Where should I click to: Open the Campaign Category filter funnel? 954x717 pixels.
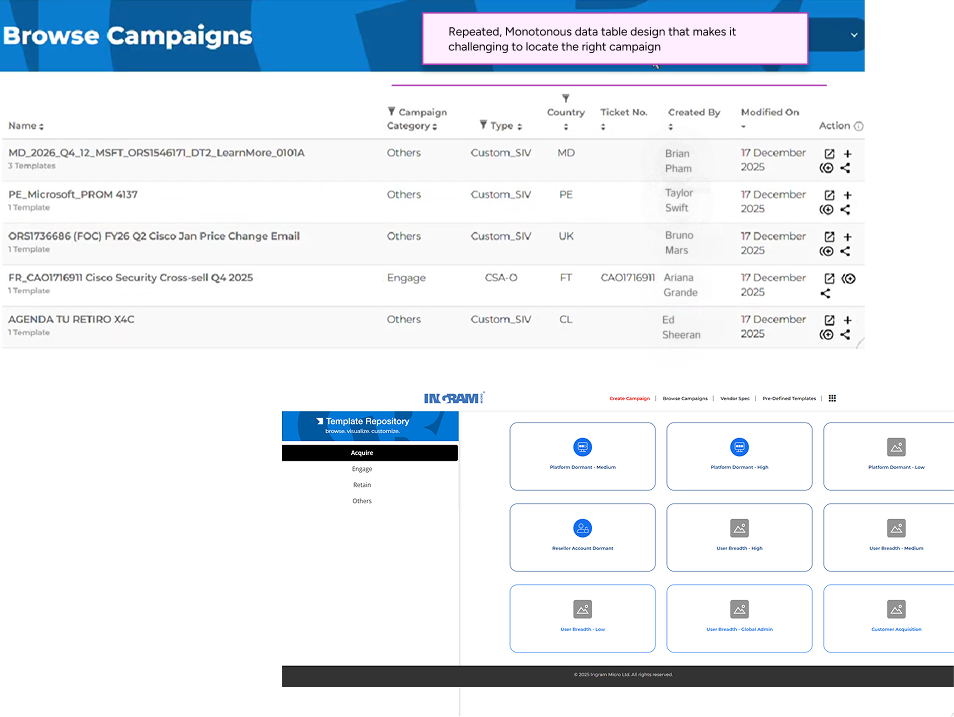click(x=391, y=111)
